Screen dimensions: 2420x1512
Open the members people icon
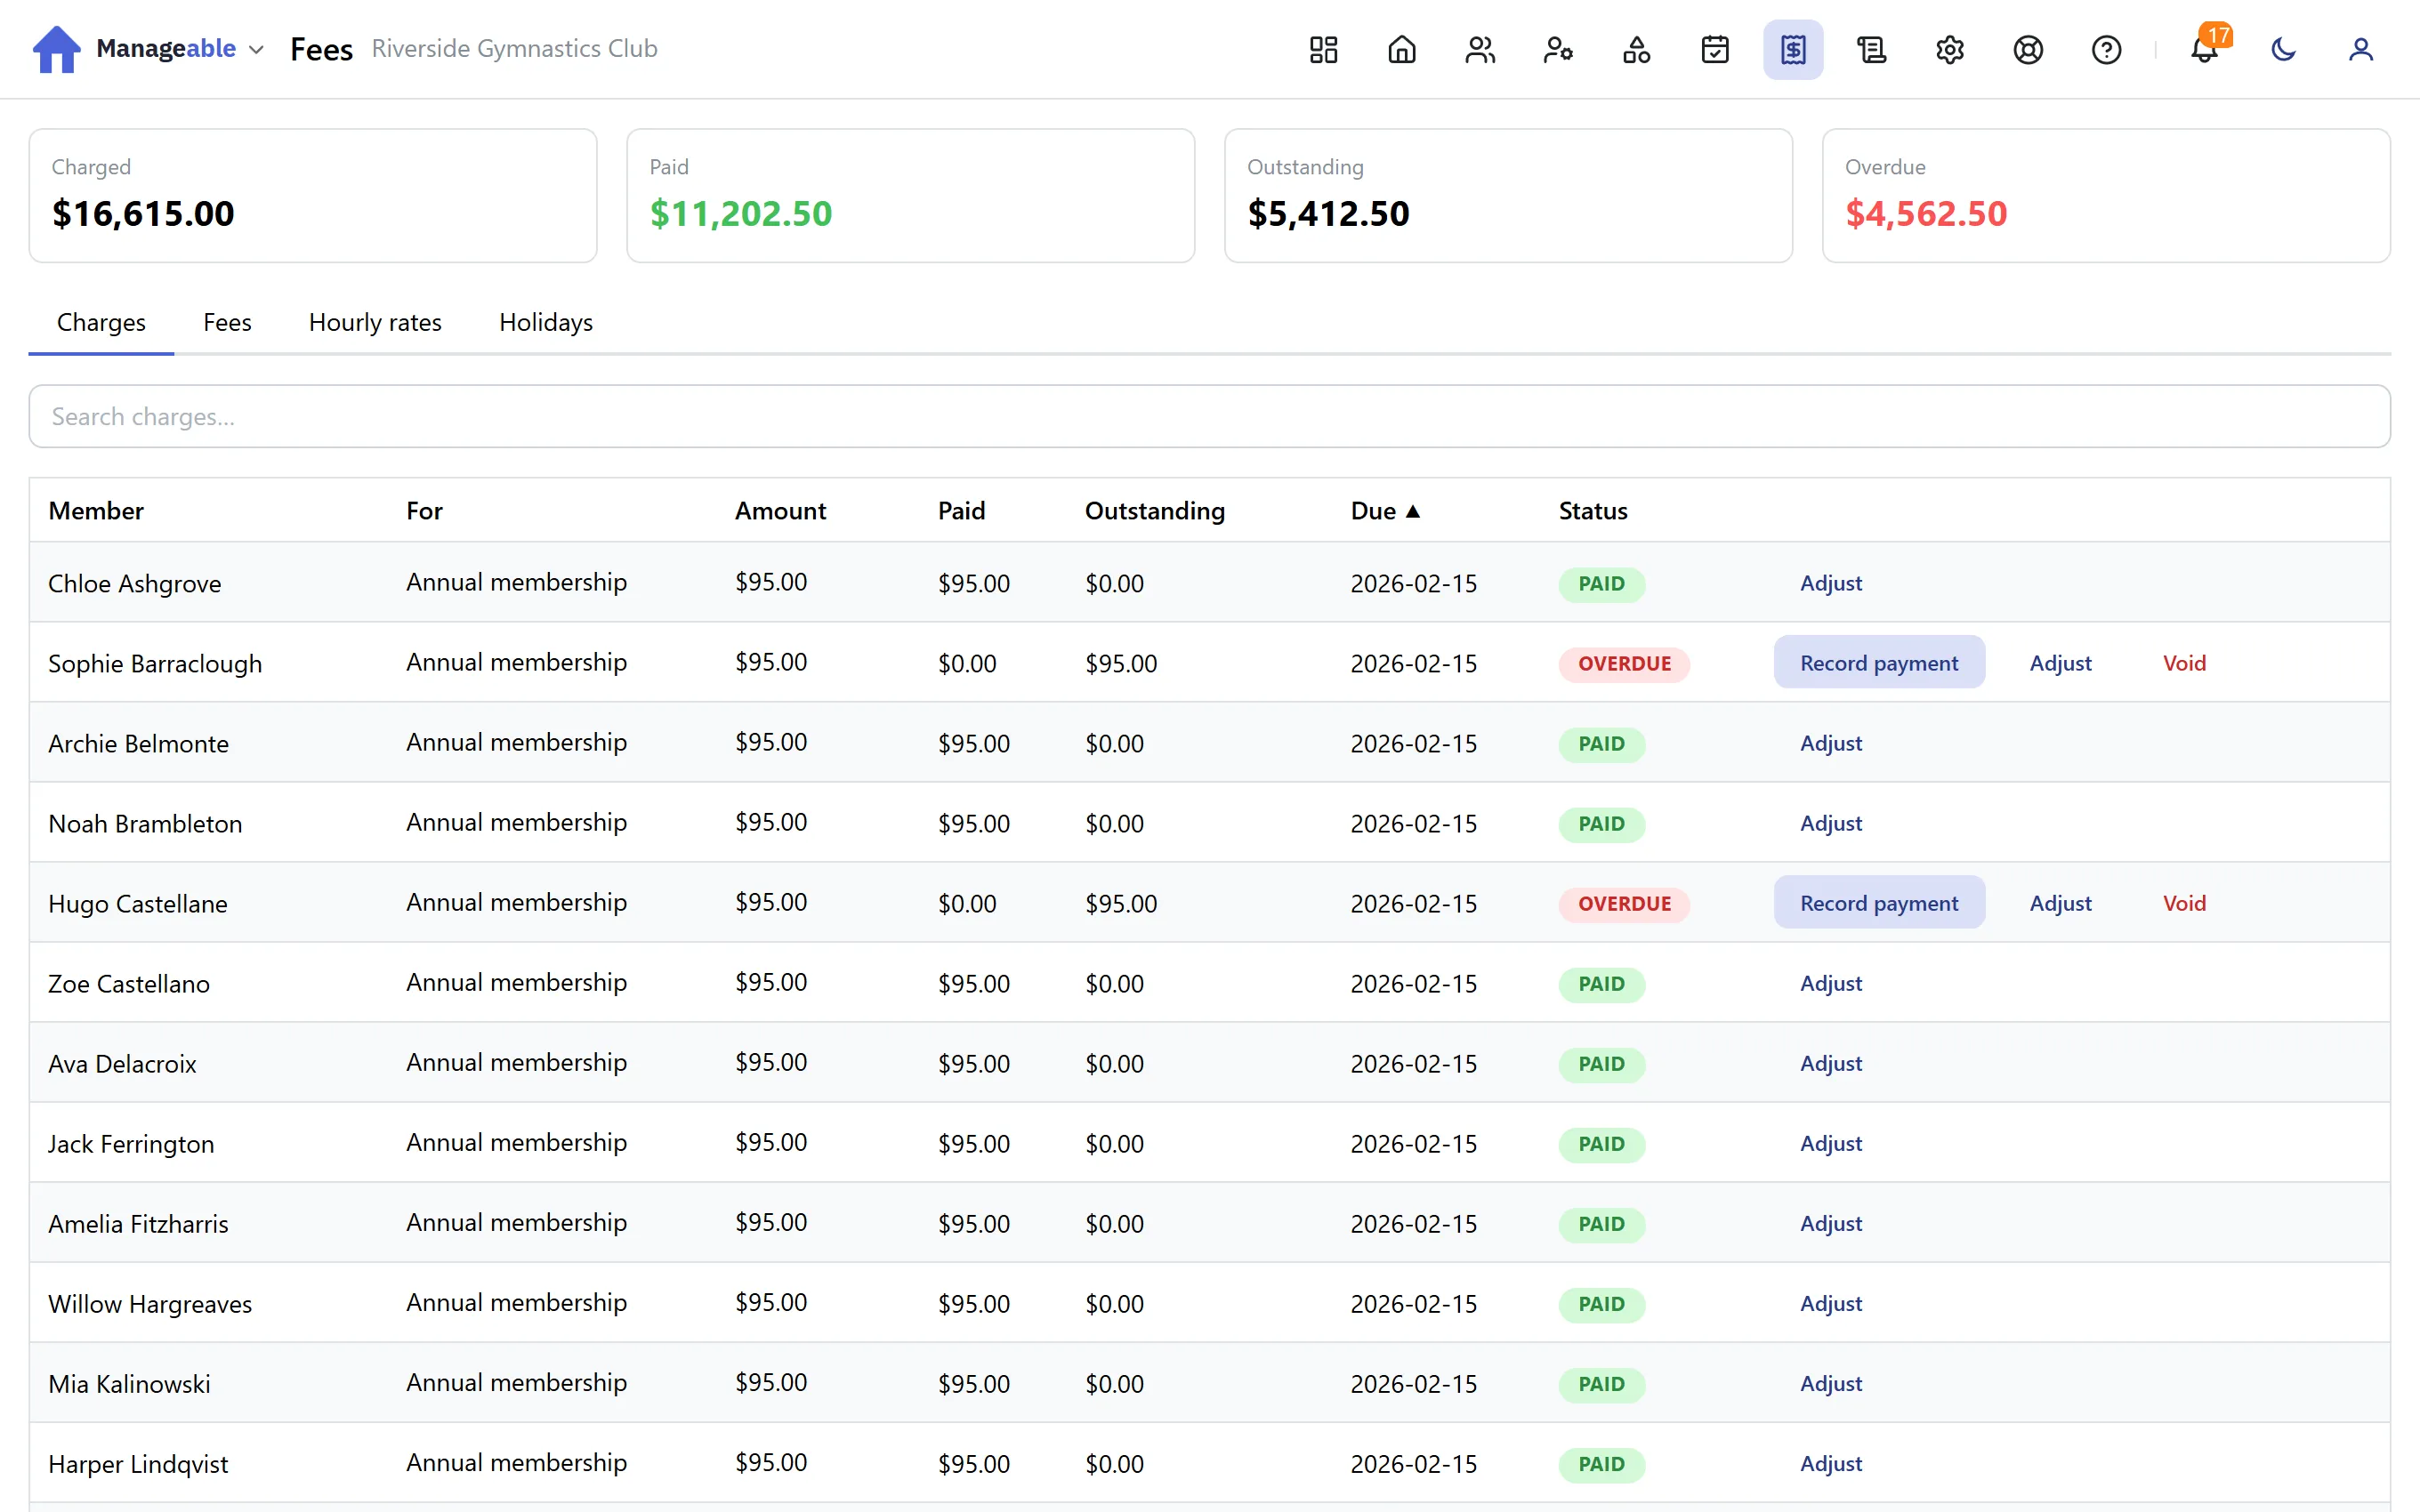pos(1480,49)
